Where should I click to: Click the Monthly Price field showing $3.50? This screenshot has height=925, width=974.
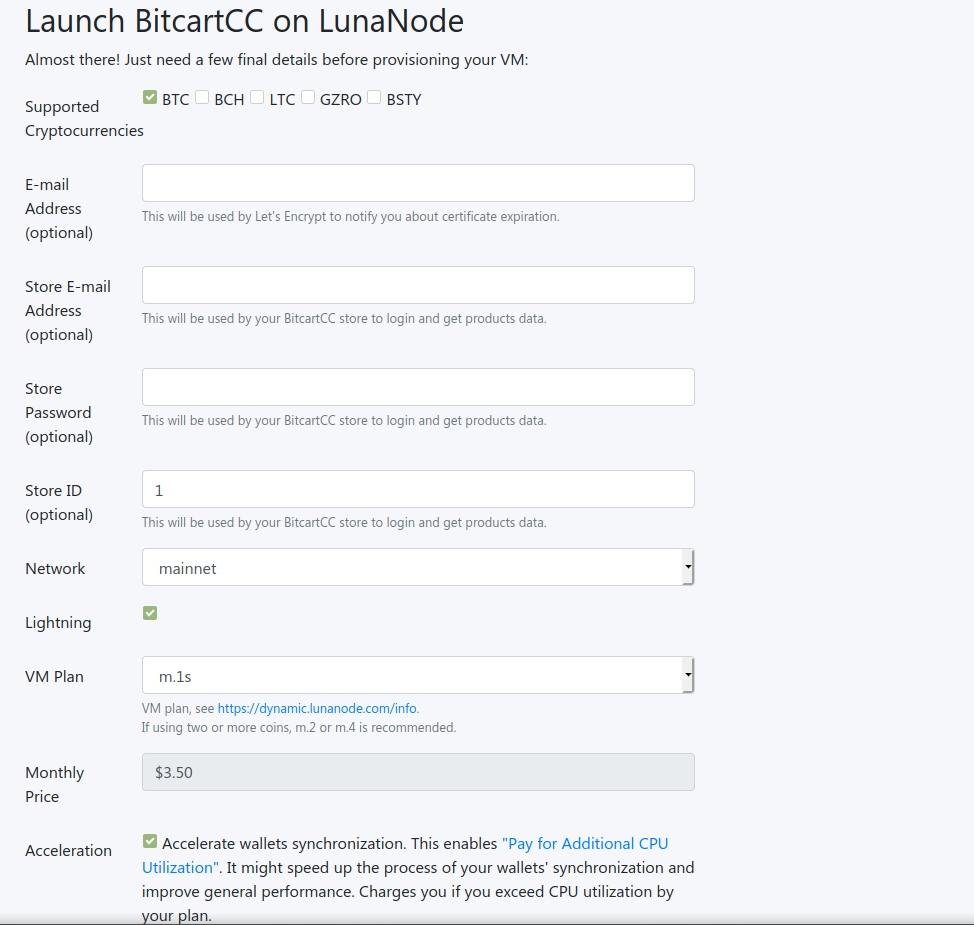pyautogui.click(x=418, y=772)
